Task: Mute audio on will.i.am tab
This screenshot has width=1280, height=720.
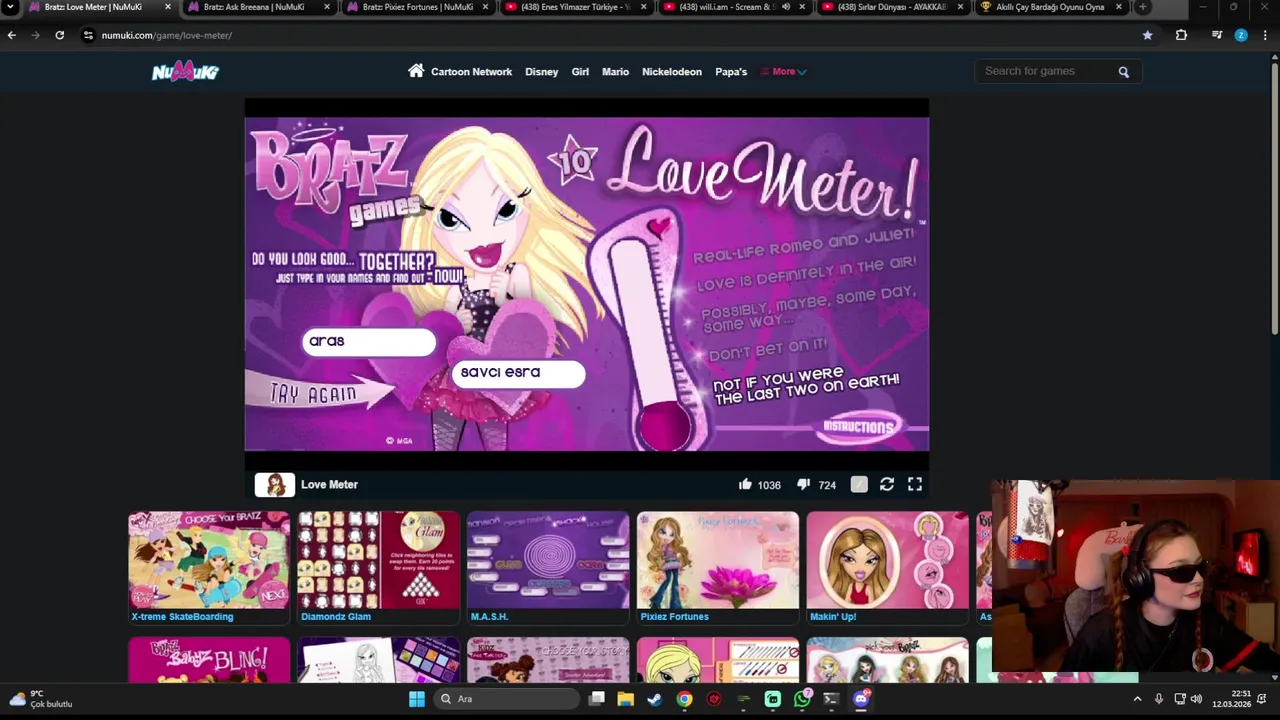Action: point(786,7)
